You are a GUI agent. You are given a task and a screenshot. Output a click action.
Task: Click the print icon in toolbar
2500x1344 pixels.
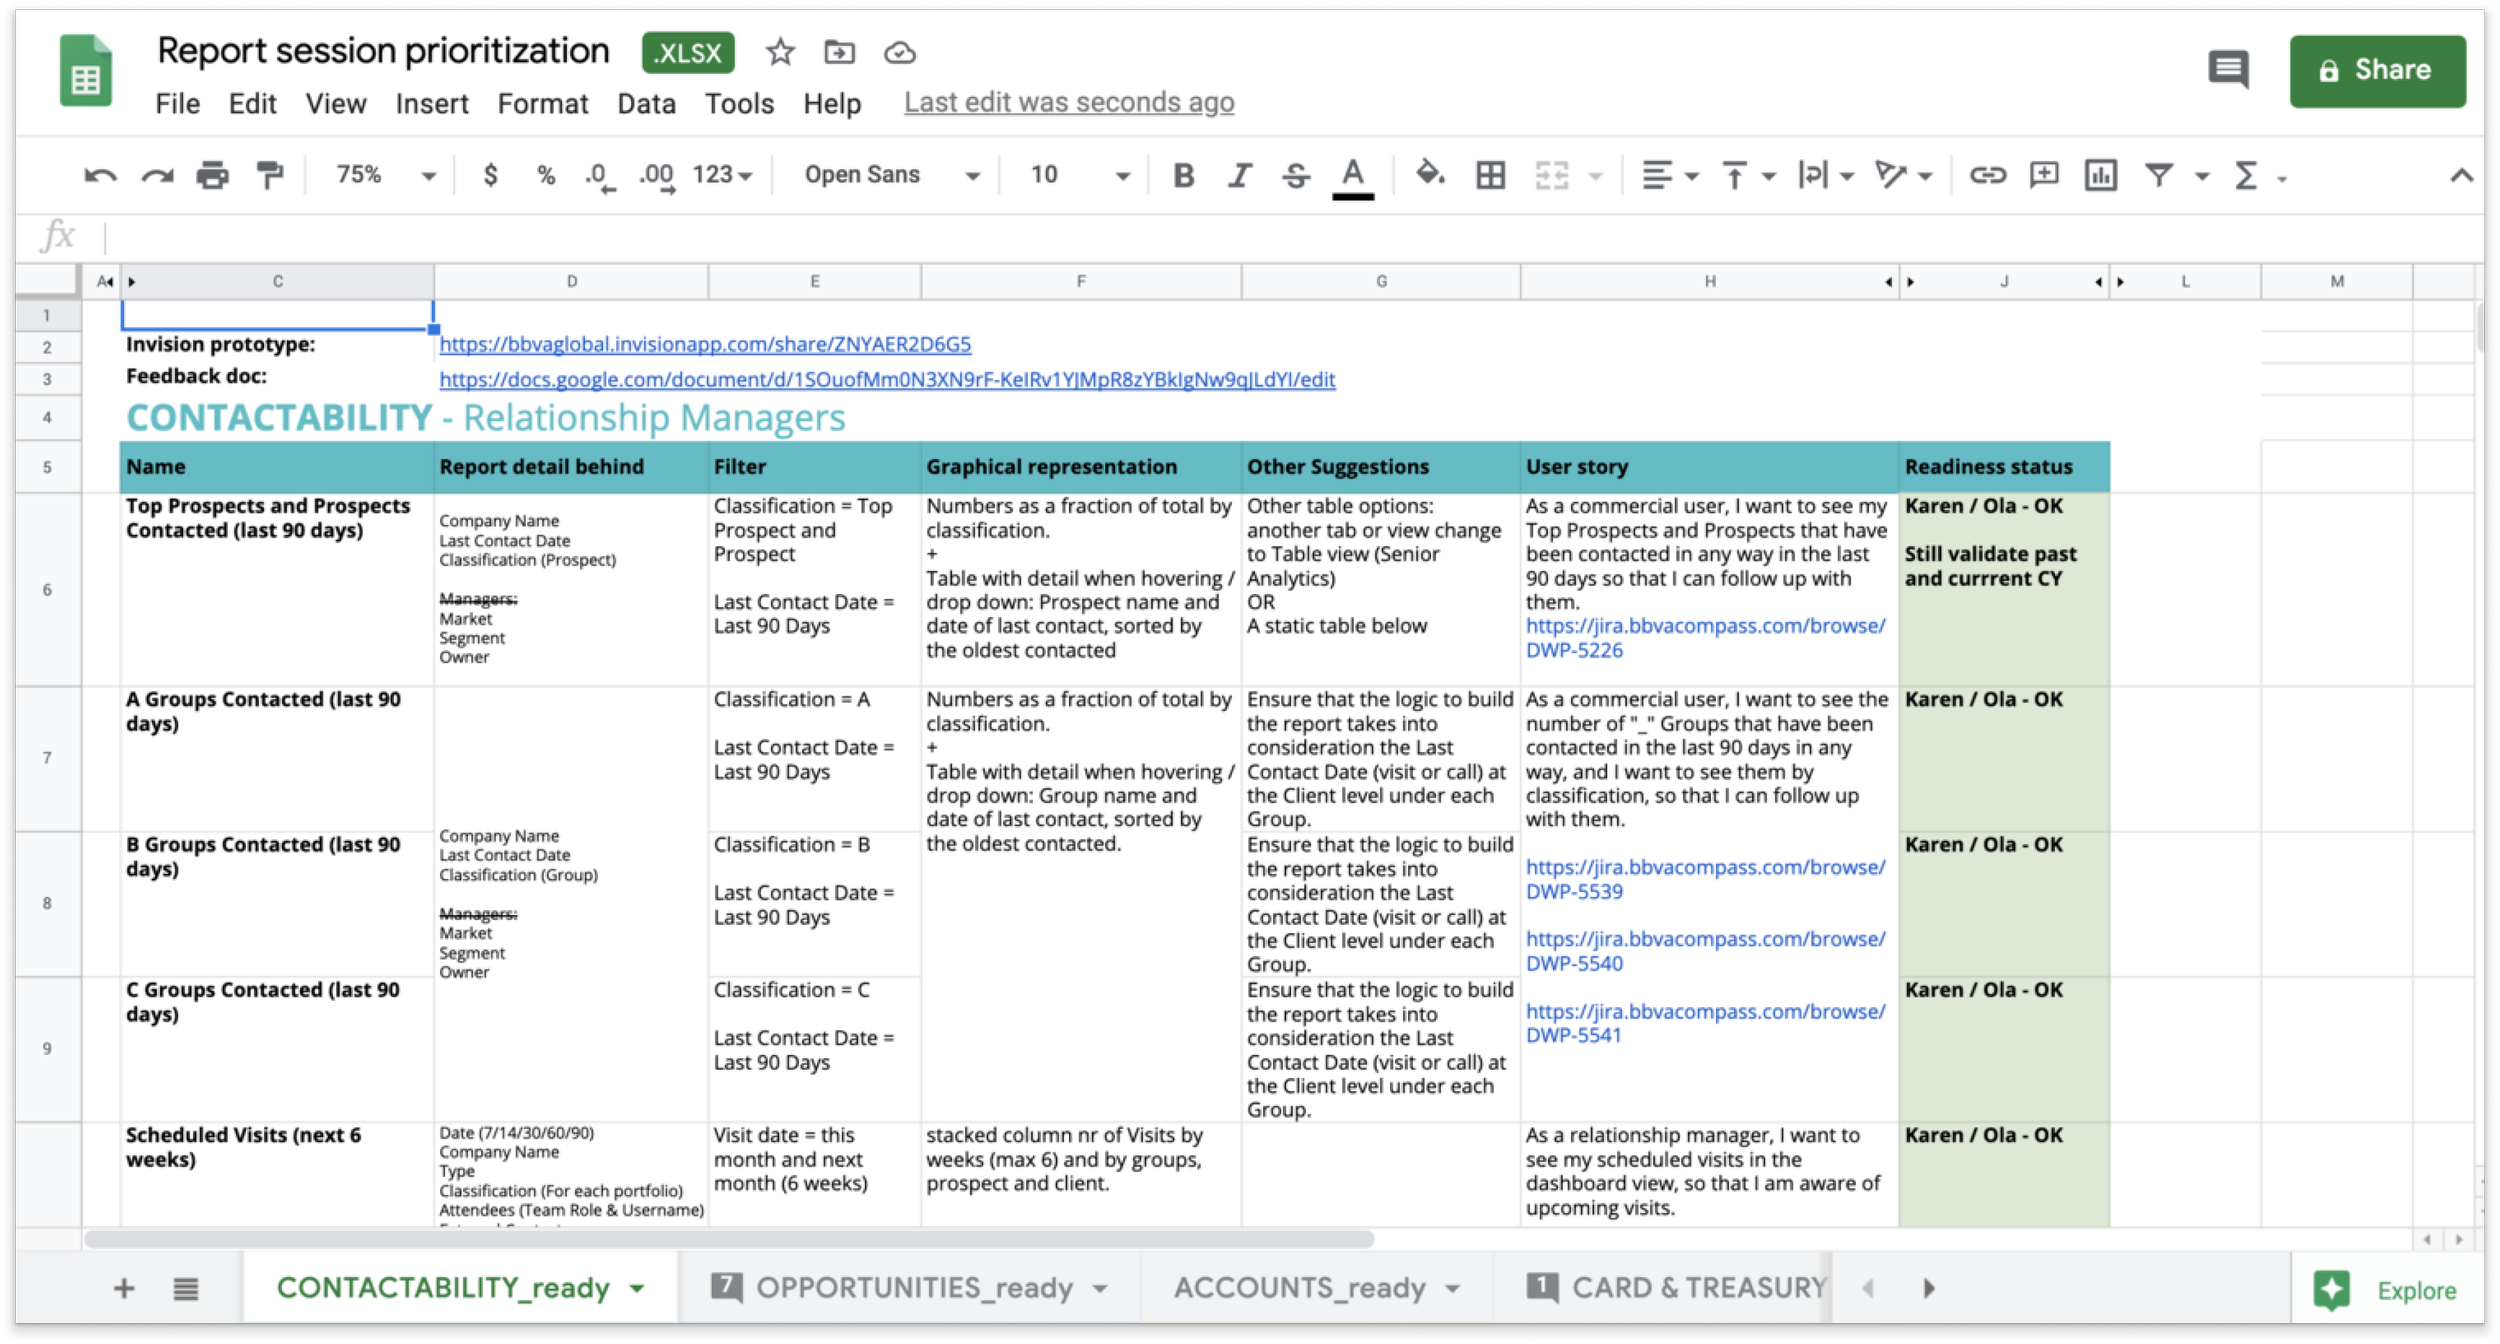click(212, 176)
